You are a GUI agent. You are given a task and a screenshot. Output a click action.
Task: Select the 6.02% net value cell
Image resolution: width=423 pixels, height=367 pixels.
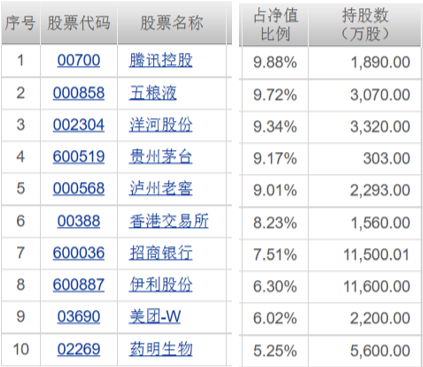275,318
